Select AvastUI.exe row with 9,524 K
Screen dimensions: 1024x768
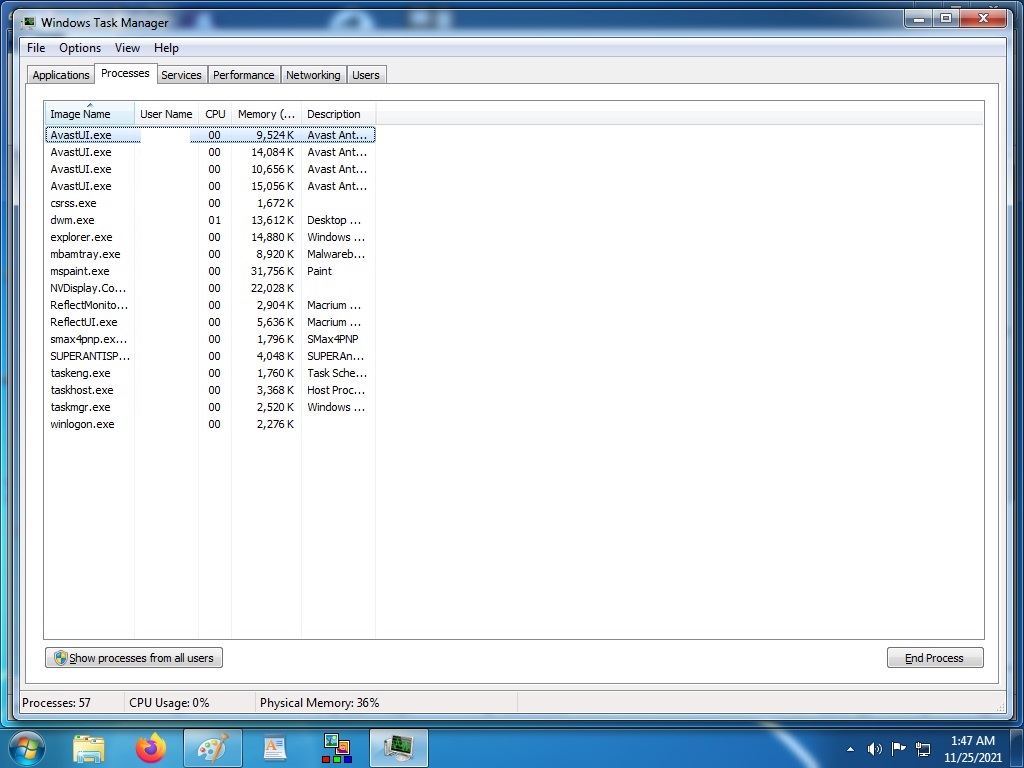[210, 135]
